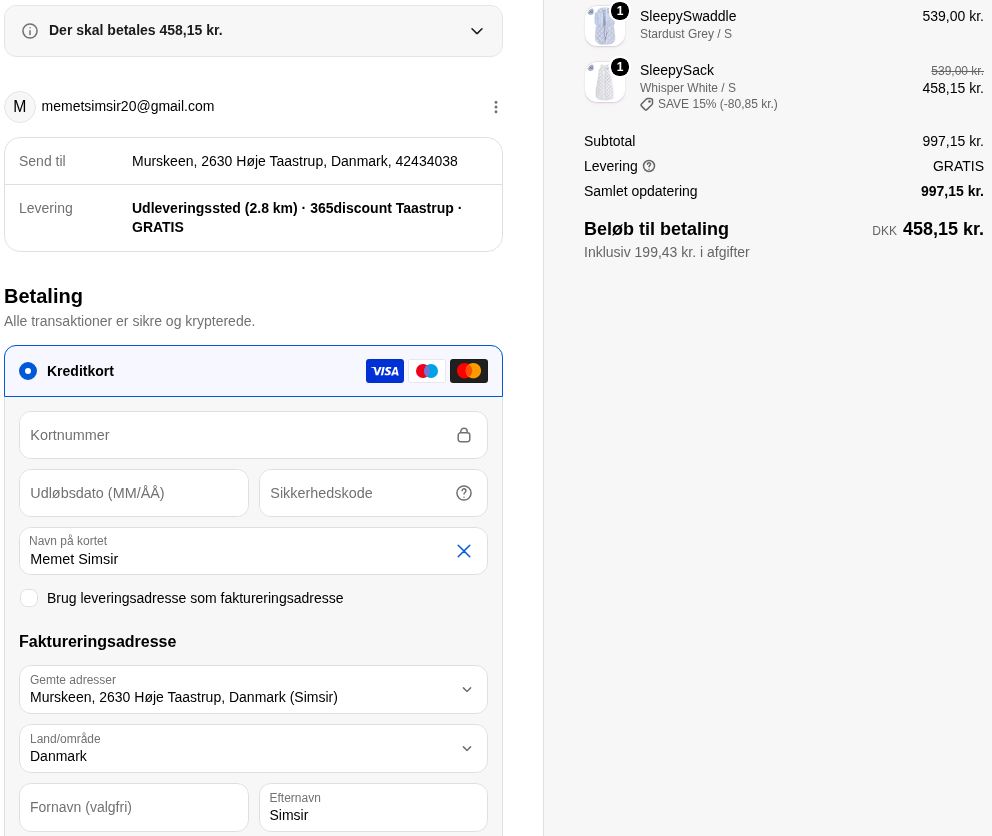This screenshot has height=836, width=992.
Task: Click the SleepySwaddle product thumbnail
Action: [x=605, y=26]
